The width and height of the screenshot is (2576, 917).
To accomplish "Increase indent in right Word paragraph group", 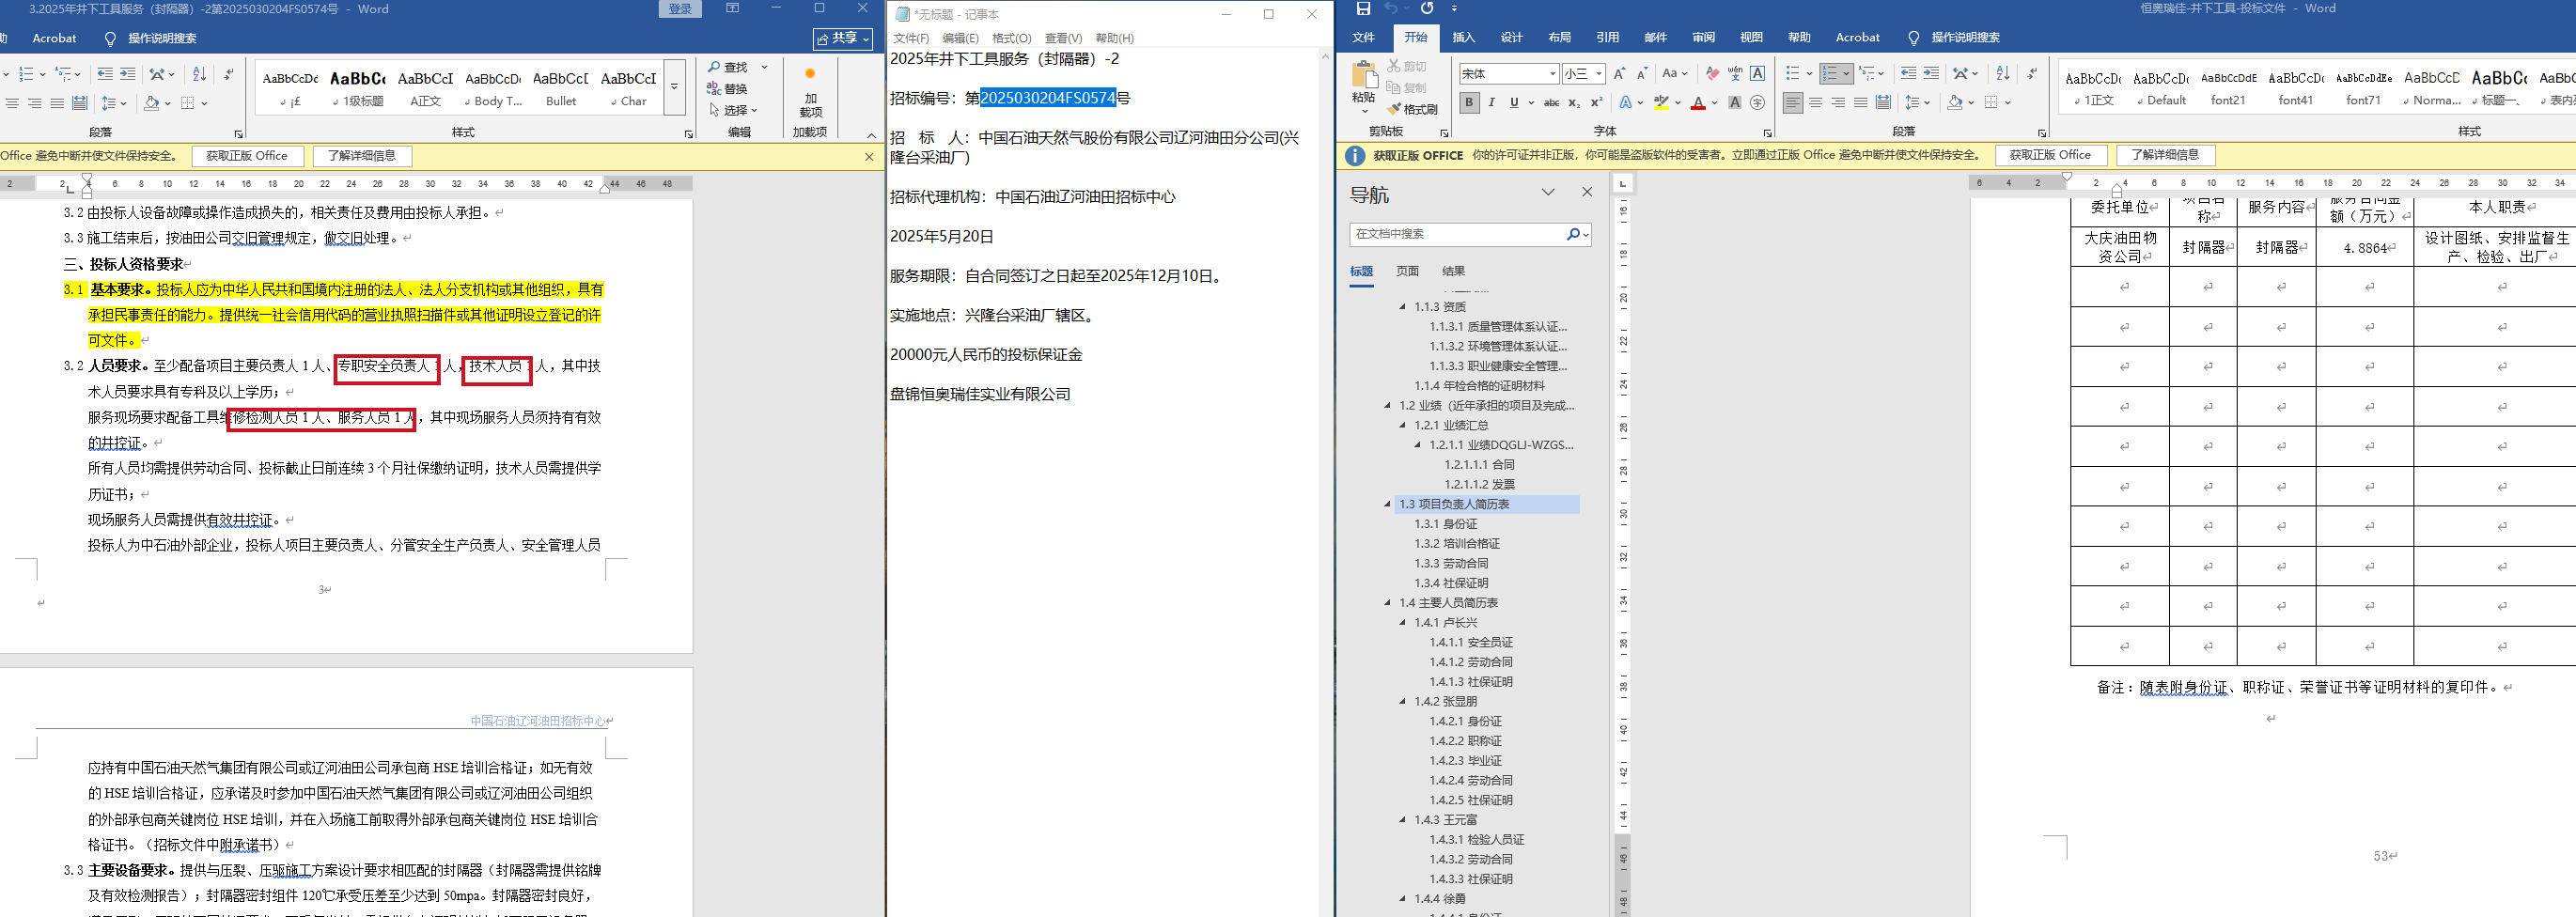I will pos(1931,74).
